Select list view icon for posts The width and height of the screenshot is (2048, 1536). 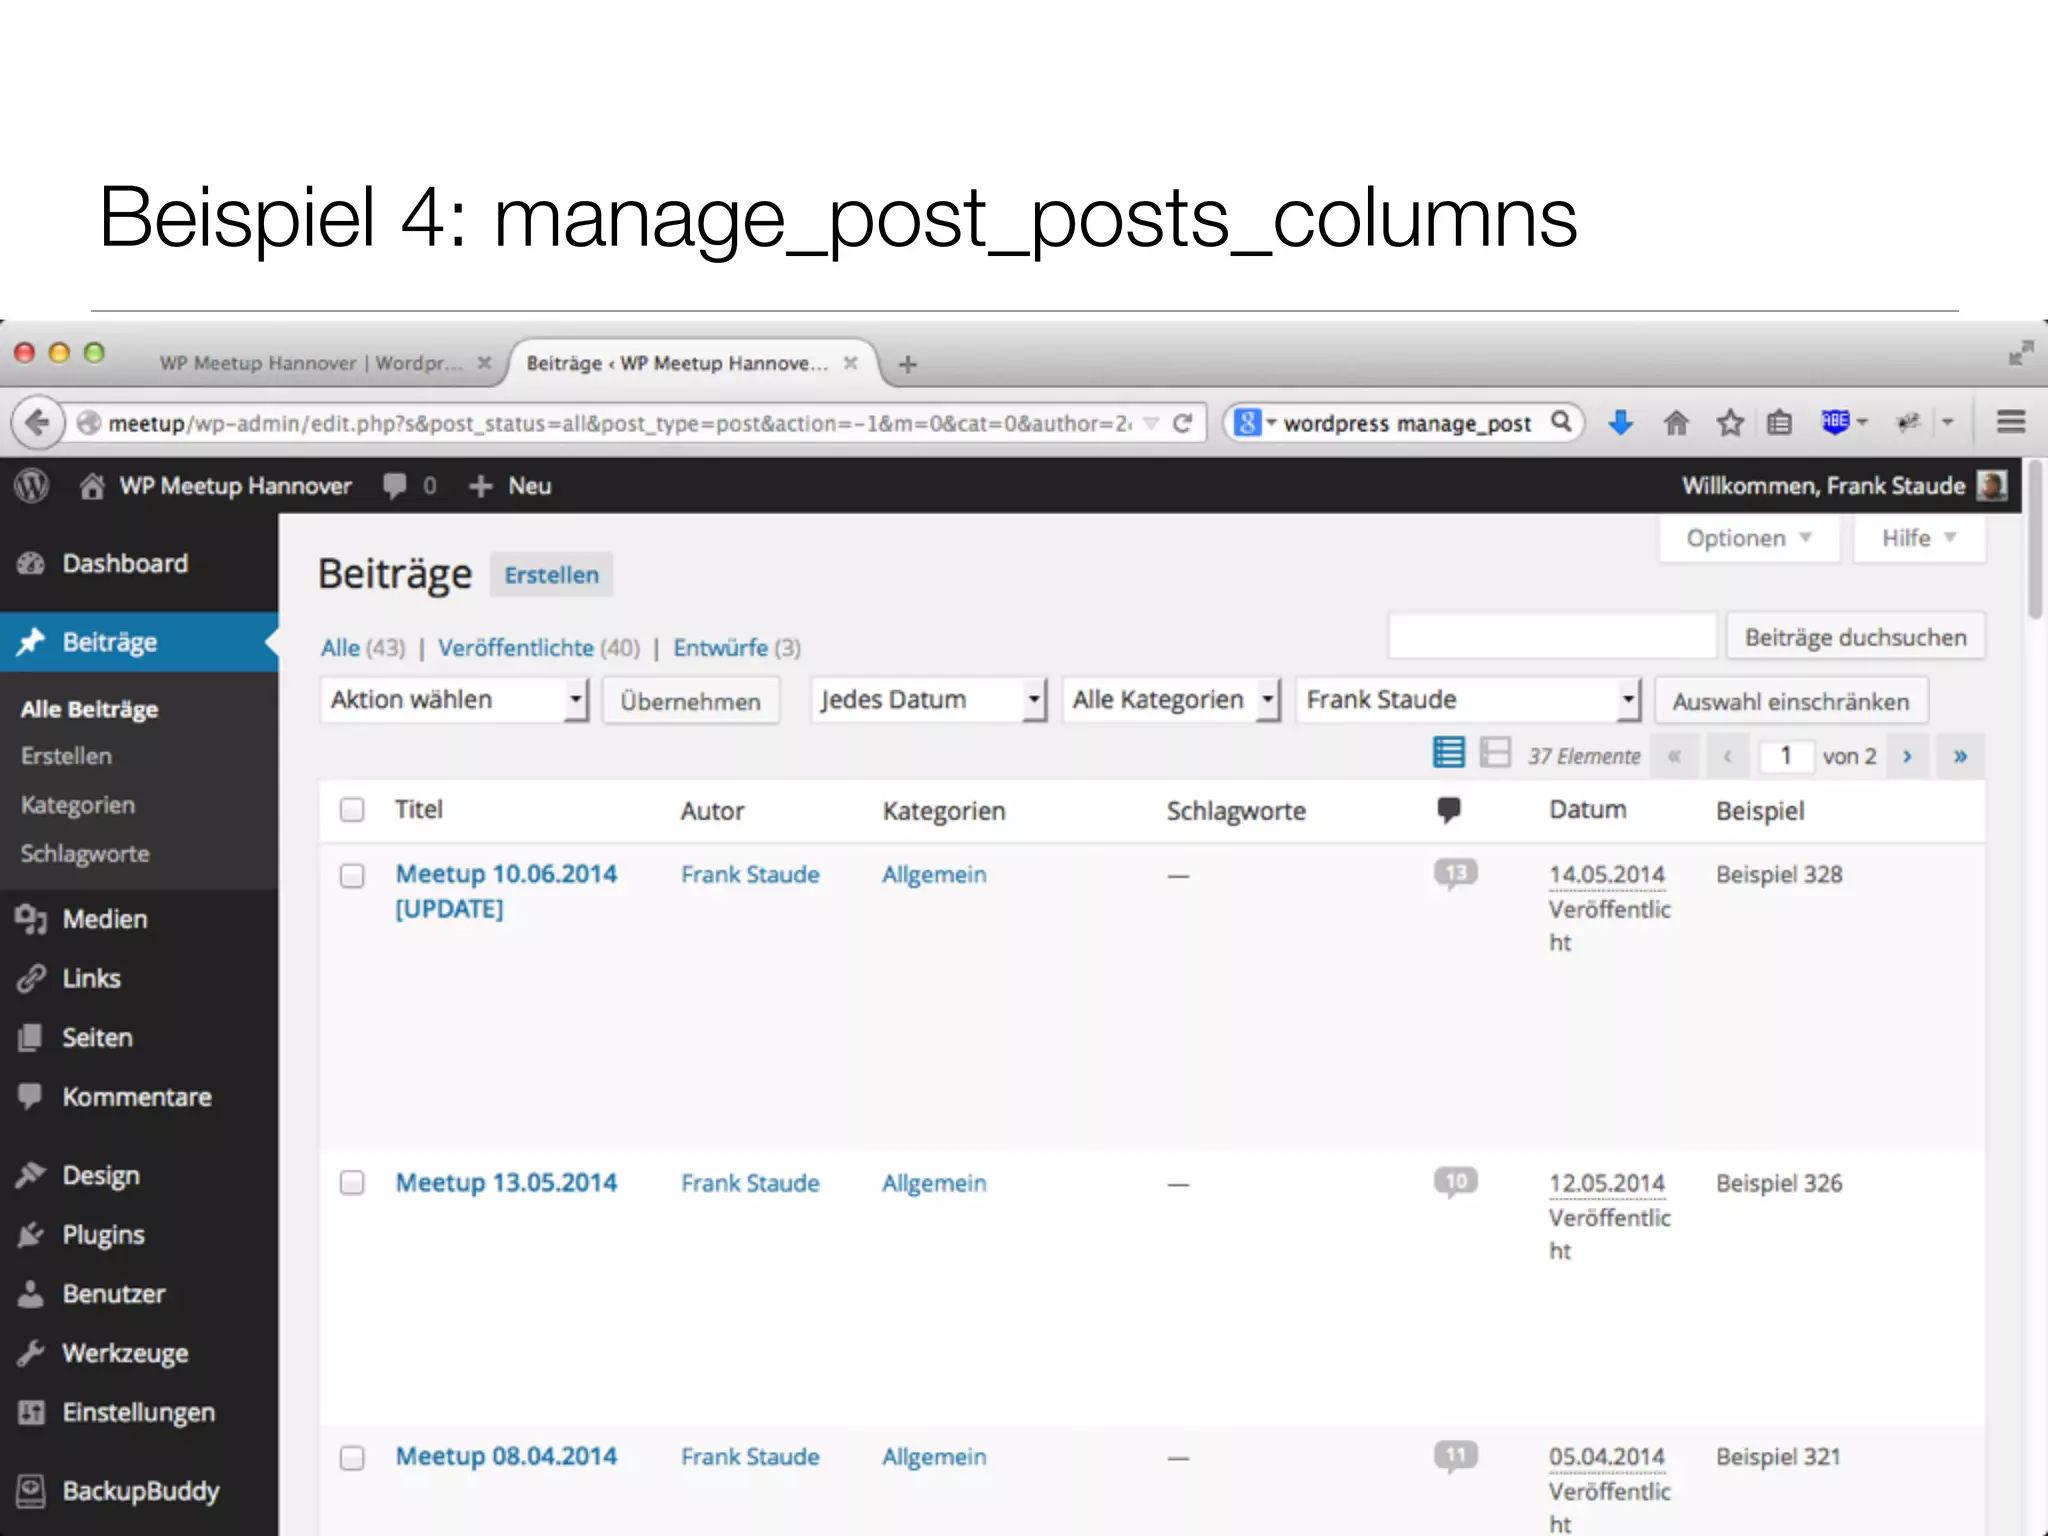click(1448, 752)
